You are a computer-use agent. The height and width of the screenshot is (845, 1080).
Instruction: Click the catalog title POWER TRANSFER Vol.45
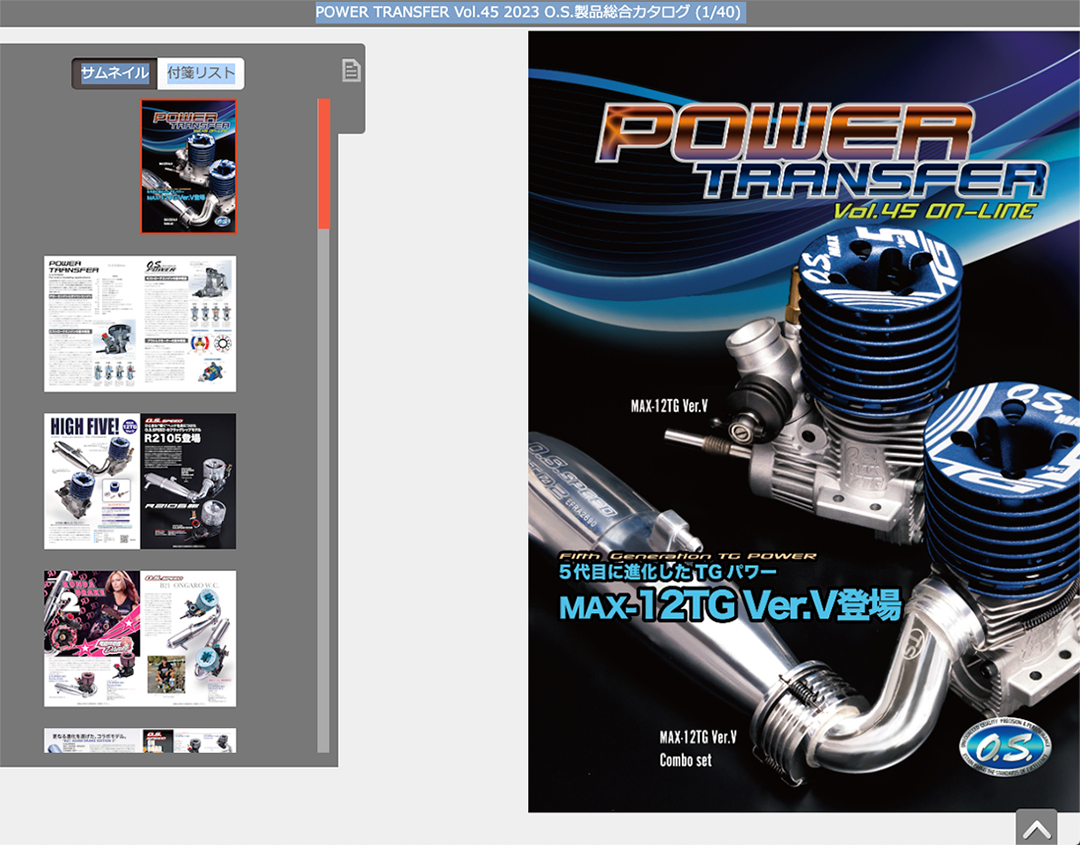coord(528,12)
